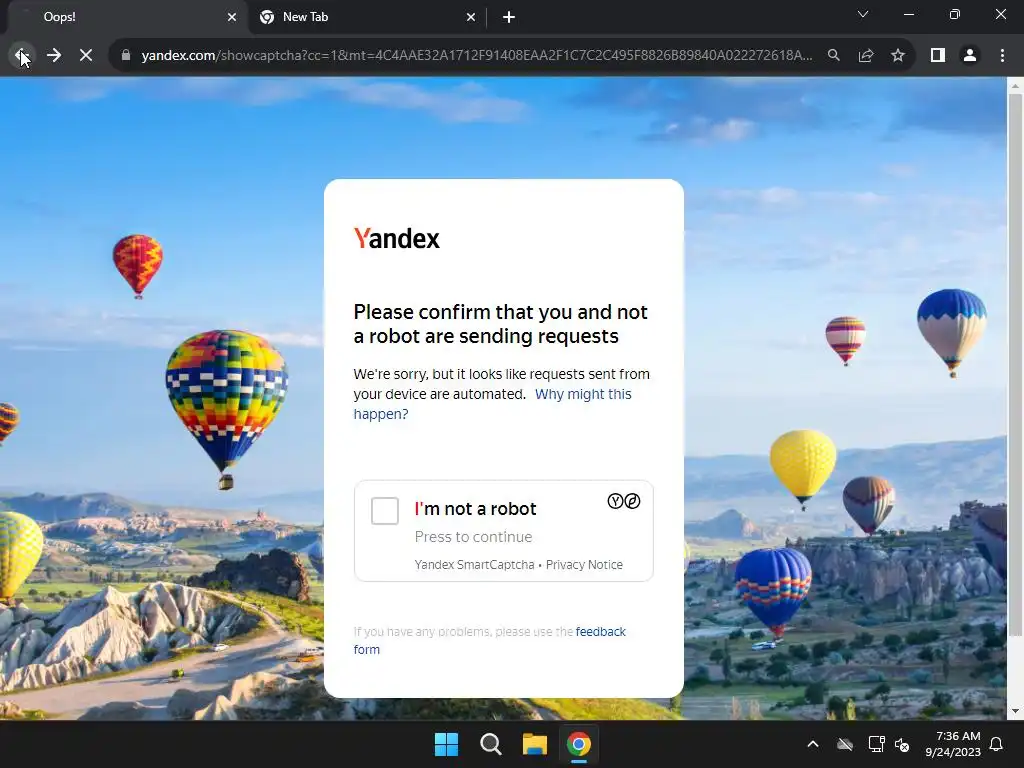Click the scrollbar up arrow

click(x=1015, y=85)
